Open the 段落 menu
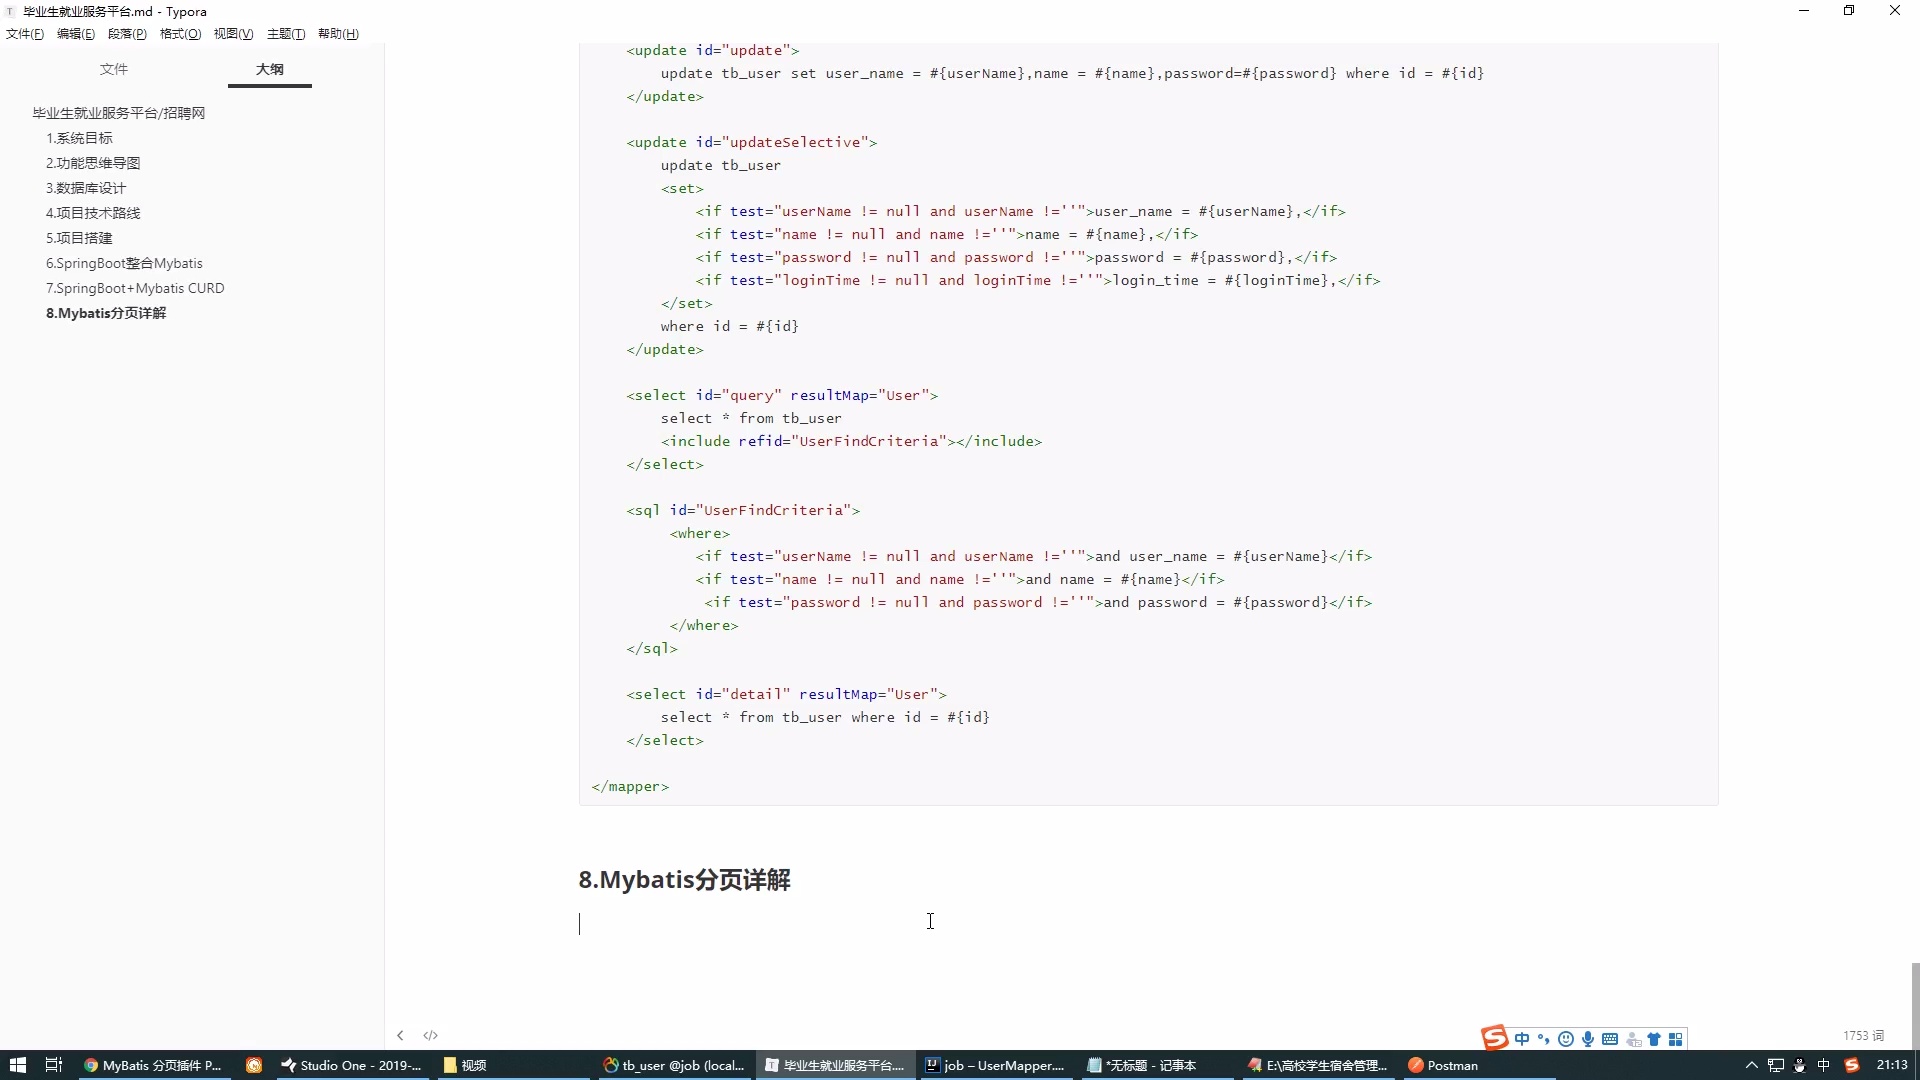 [127, 33]
